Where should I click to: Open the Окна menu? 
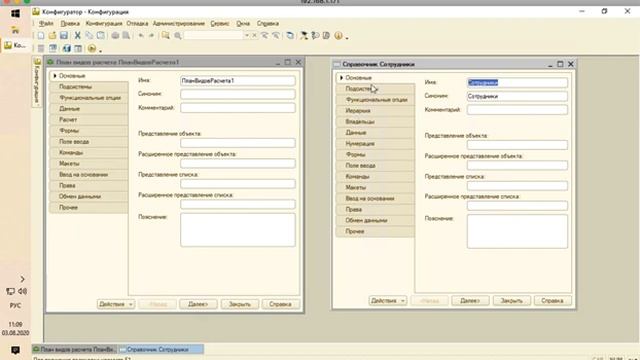pos(243,24)
